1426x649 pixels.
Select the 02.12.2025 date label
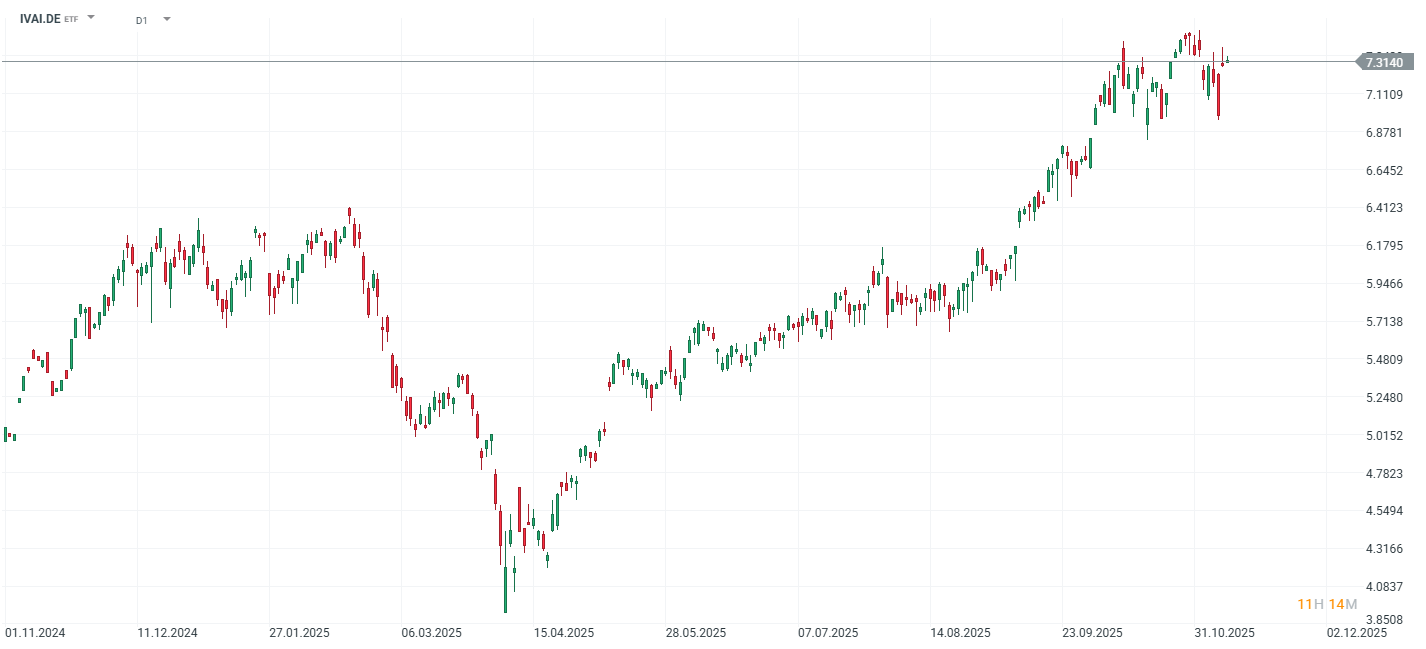pyautogui.click(x=1359, y=632)
